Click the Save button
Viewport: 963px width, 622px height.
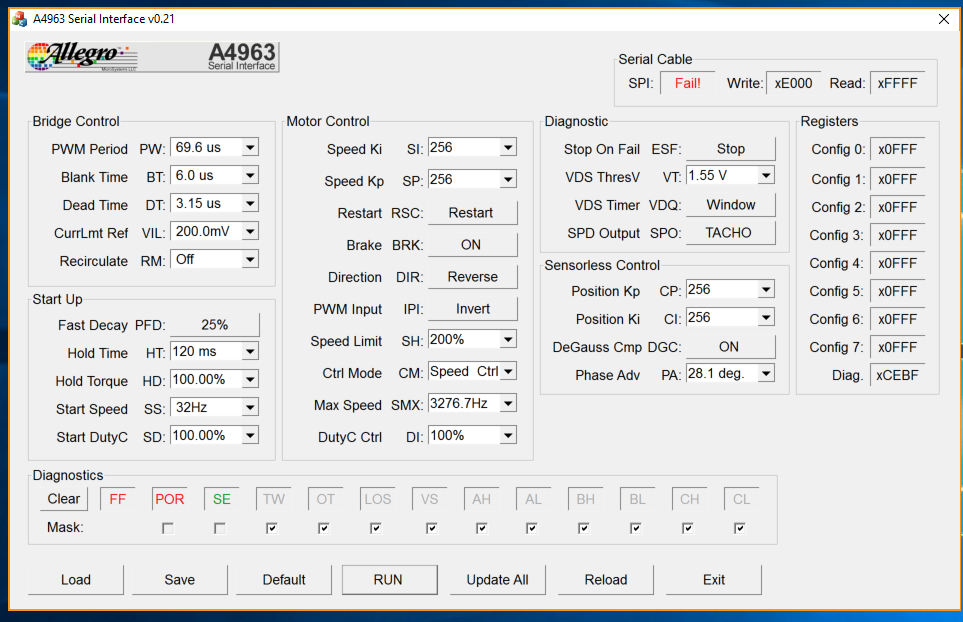(x=179, y=580)
